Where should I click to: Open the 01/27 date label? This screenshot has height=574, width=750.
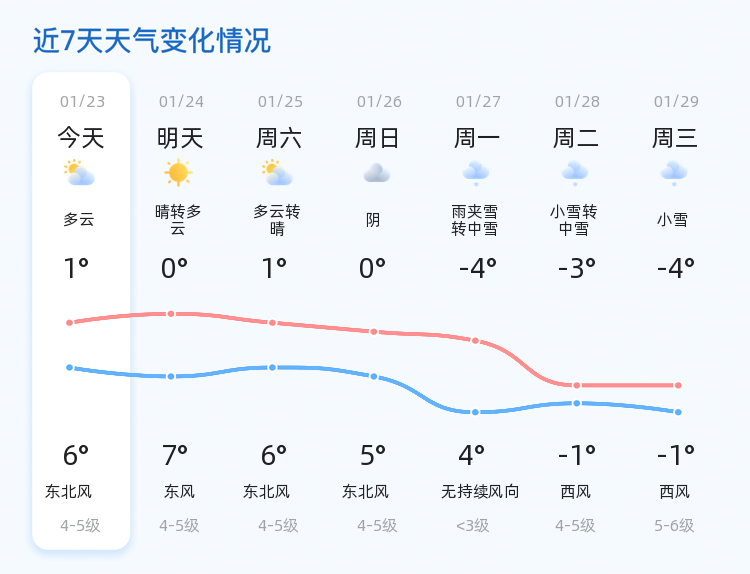point(478,101)
